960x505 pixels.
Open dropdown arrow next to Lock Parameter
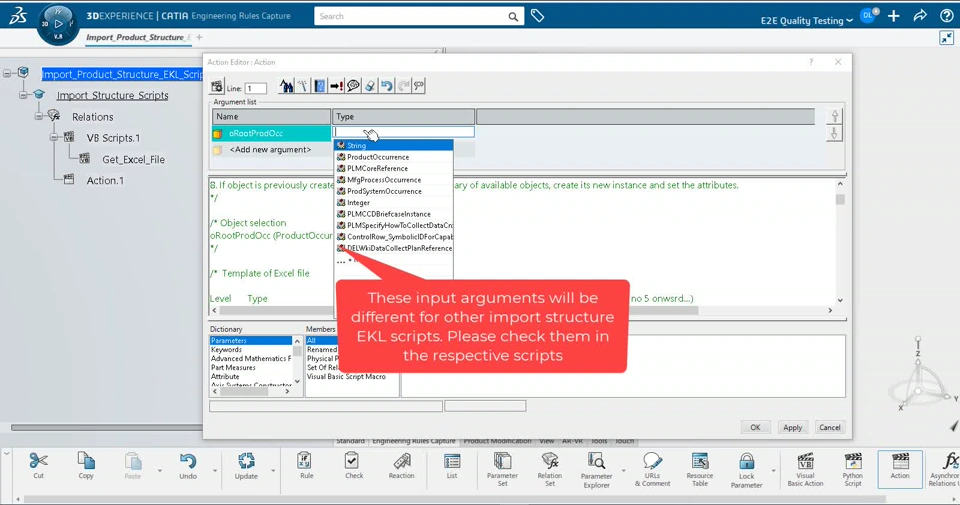[x=773, y=471]
